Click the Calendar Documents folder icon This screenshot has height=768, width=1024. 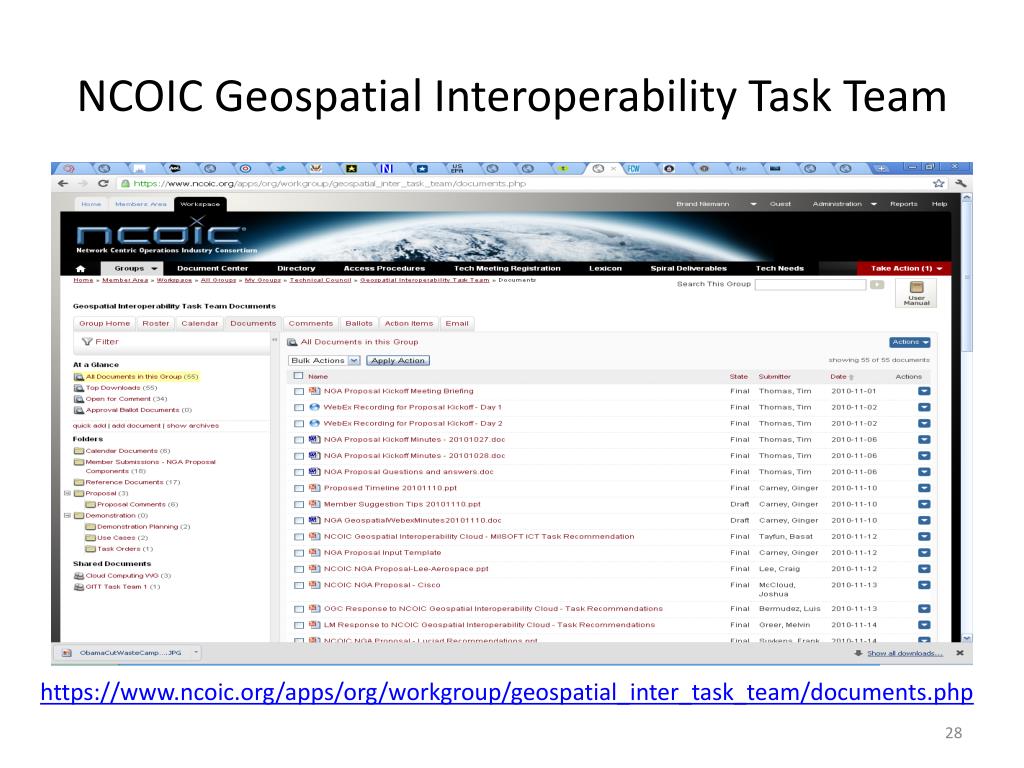79,451
